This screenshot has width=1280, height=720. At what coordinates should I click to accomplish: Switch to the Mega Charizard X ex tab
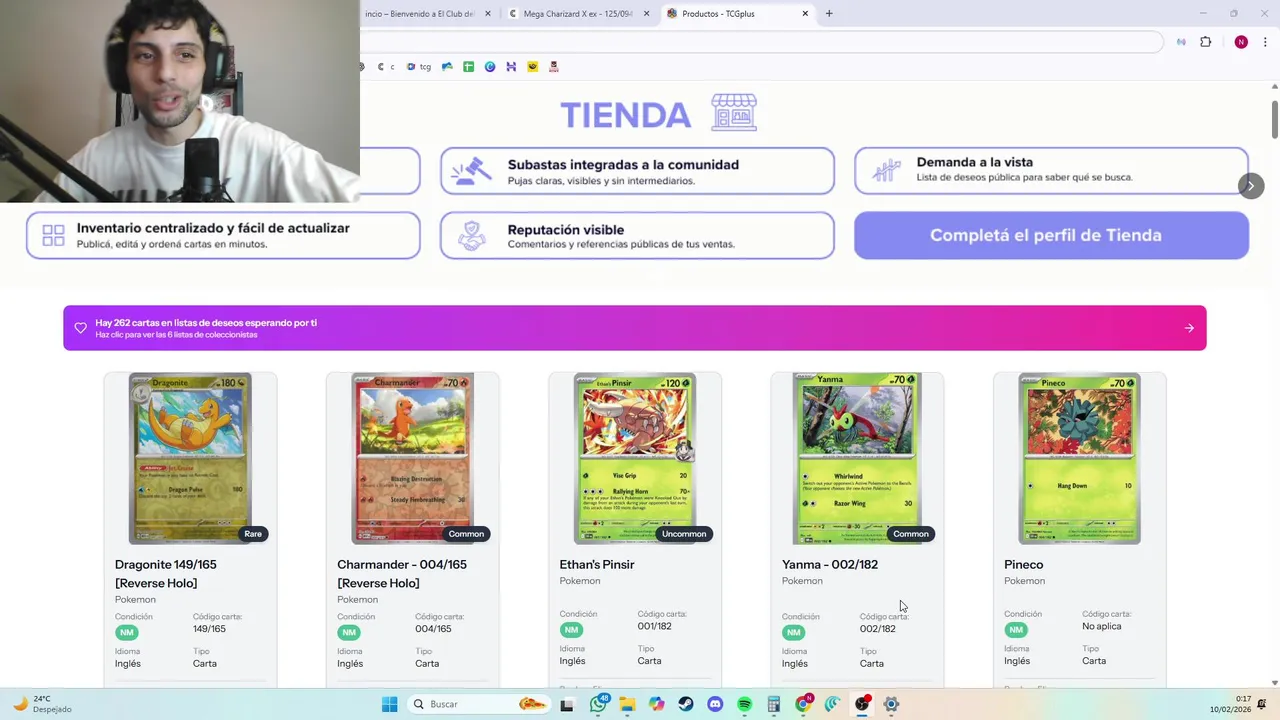coord(578,14)
